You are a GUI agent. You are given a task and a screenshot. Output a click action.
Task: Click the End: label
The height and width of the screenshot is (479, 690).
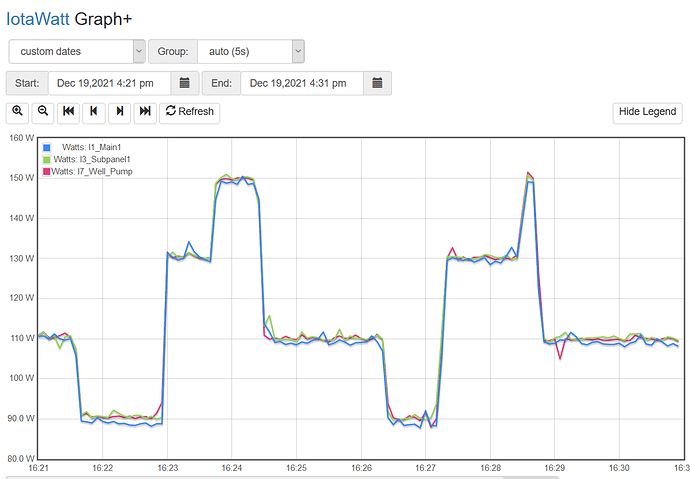click(x=221, y=83)
